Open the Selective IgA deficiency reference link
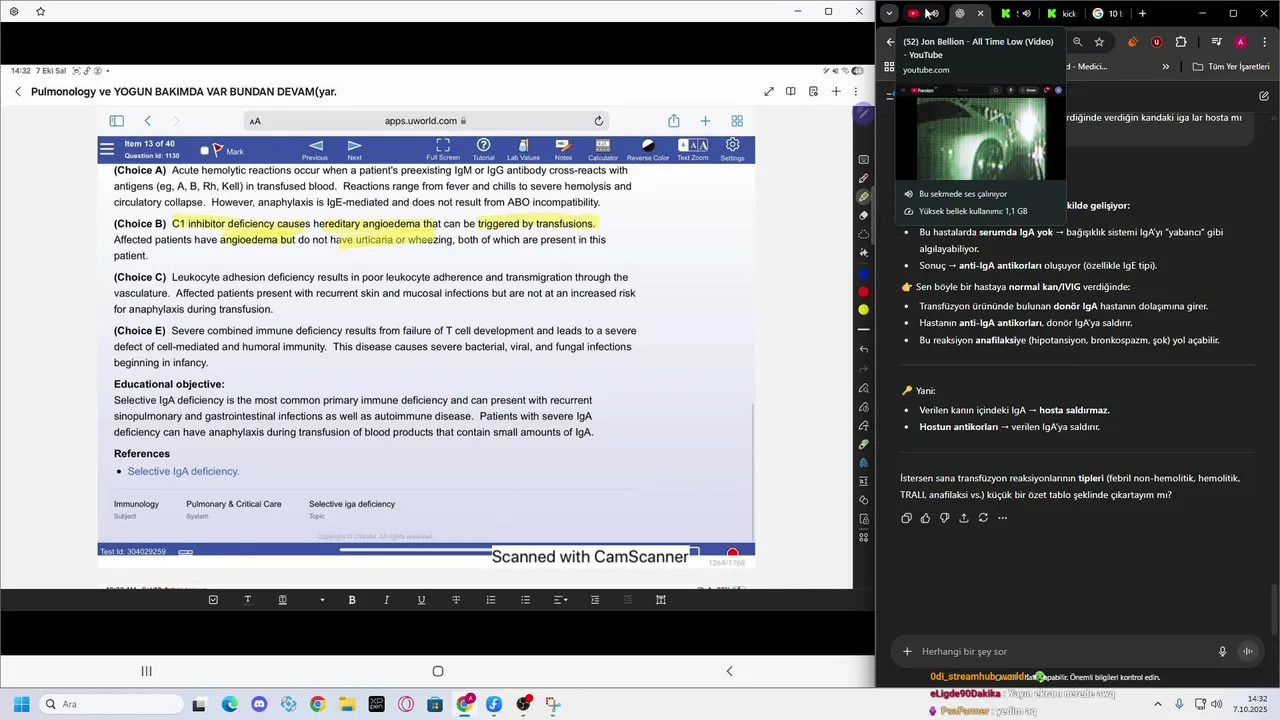The width and height of the screenshot is (1280, 720). [183, 471]
